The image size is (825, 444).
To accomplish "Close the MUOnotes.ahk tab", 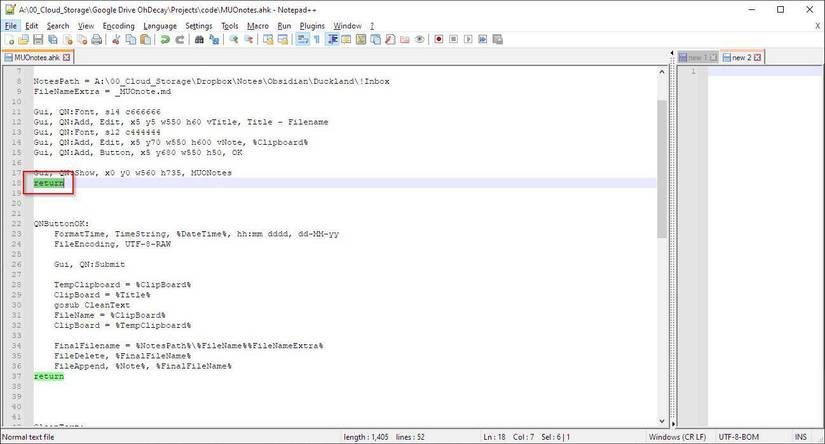I will click(66, 57).
